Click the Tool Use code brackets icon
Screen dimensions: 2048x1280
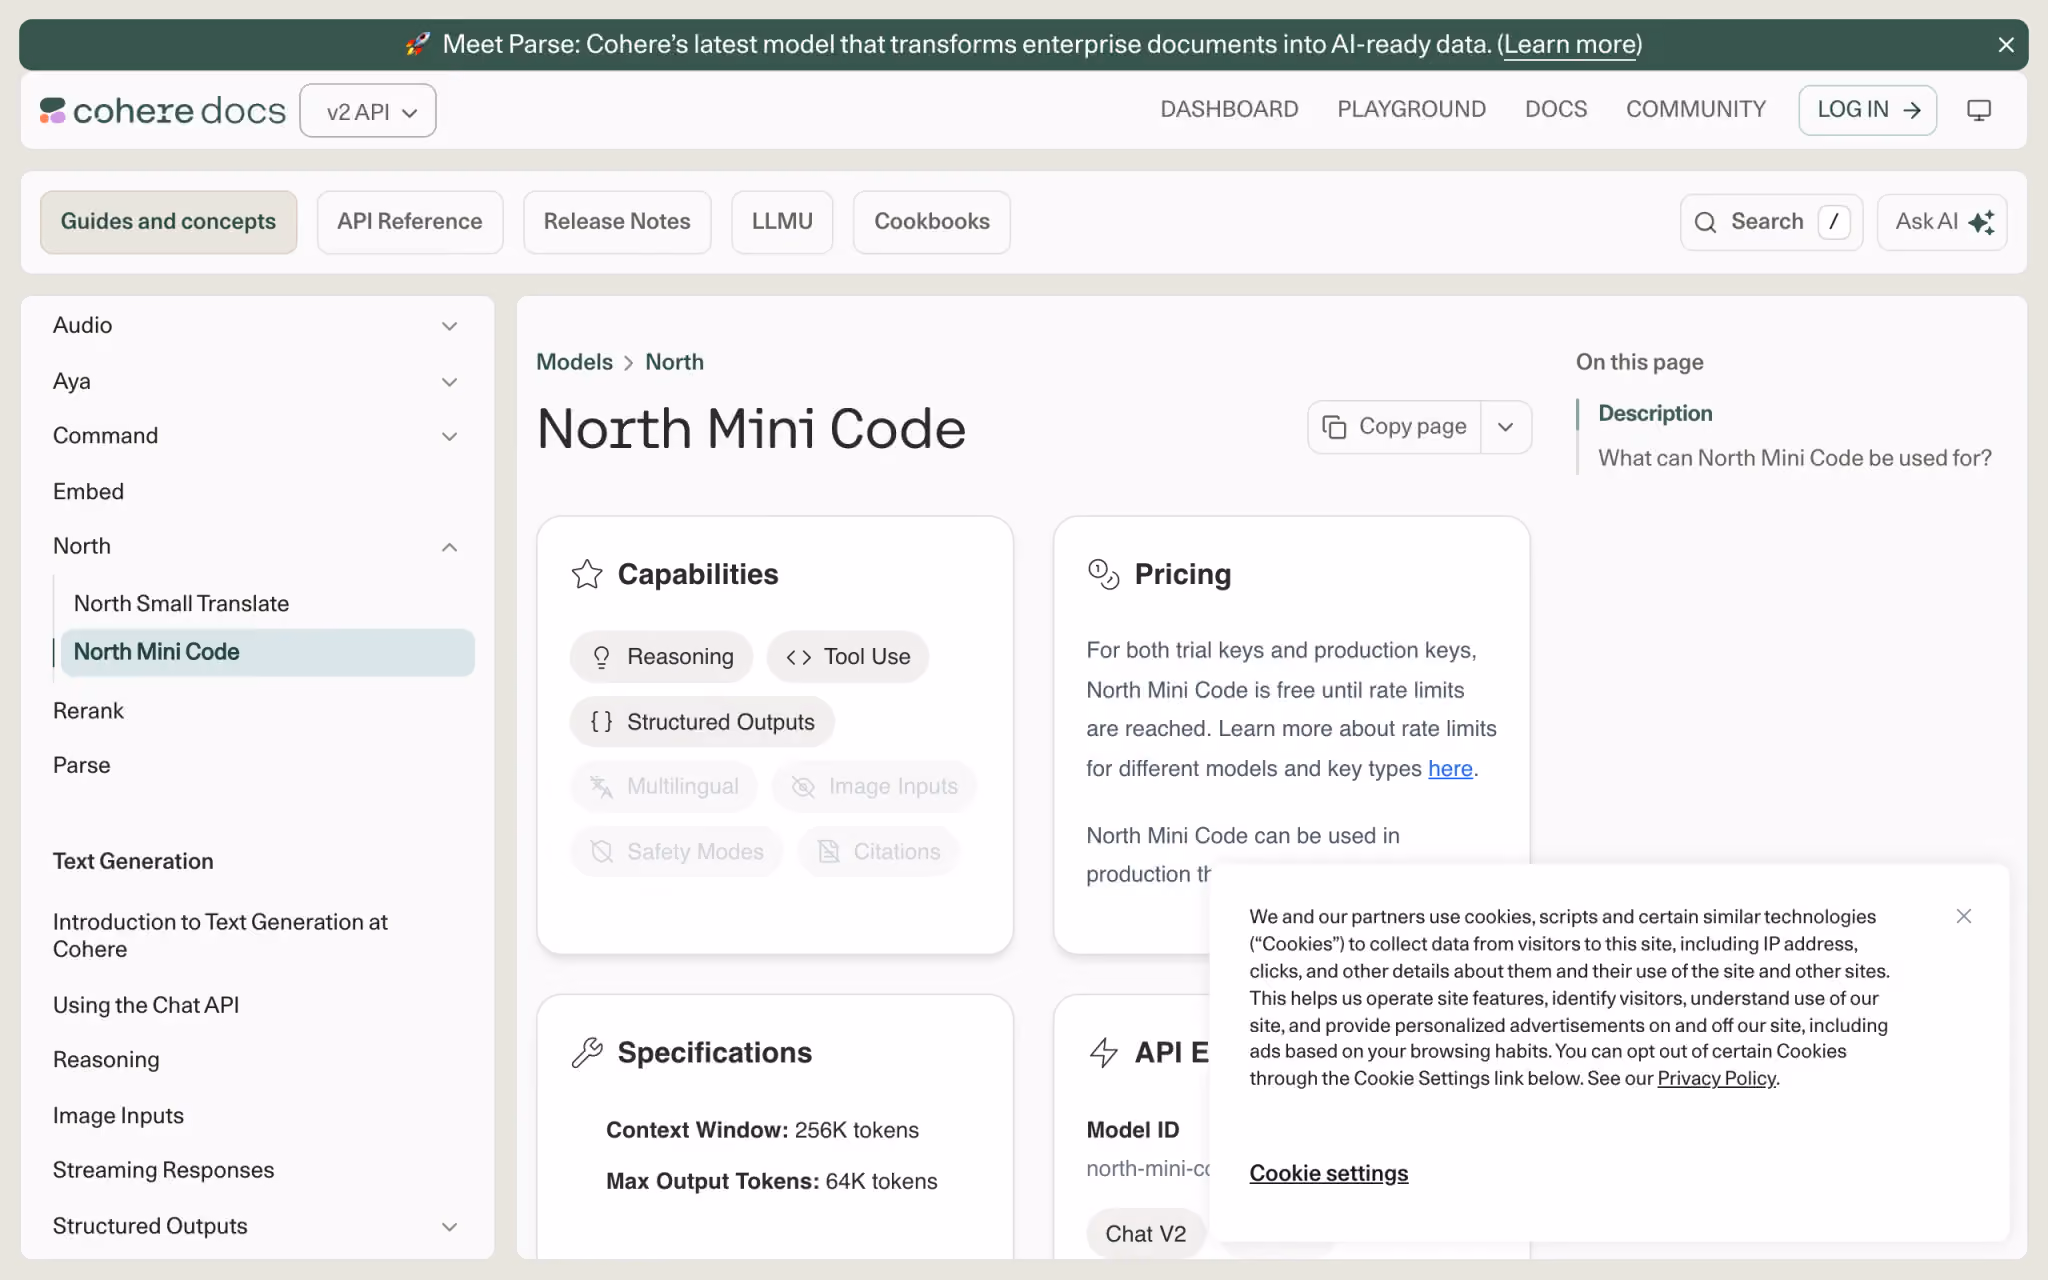798,657
